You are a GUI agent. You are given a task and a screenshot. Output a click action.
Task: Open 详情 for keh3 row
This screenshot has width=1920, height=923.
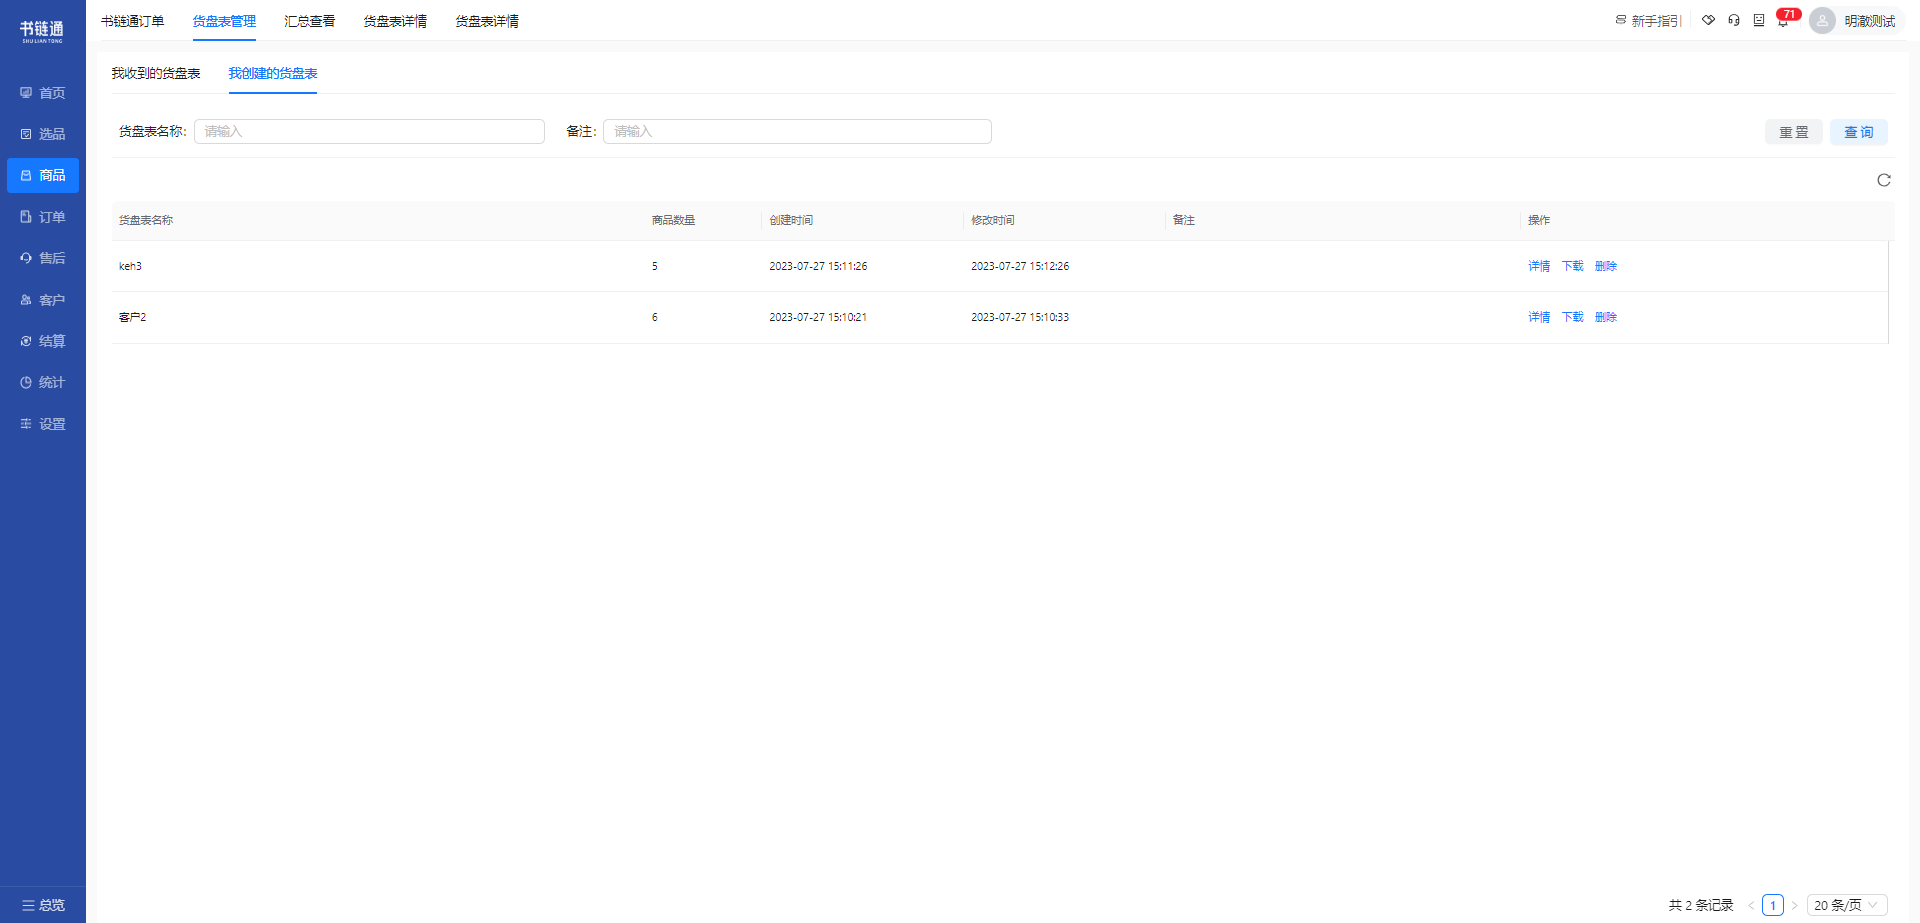[x=1539, y=266]
